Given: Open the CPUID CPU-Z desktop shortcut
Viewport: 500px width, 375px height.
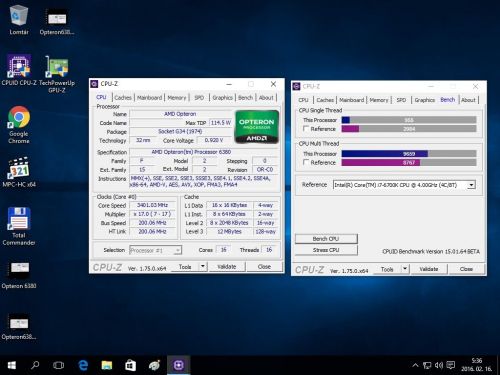Looking at the screenshot, I should click(19, 69).
